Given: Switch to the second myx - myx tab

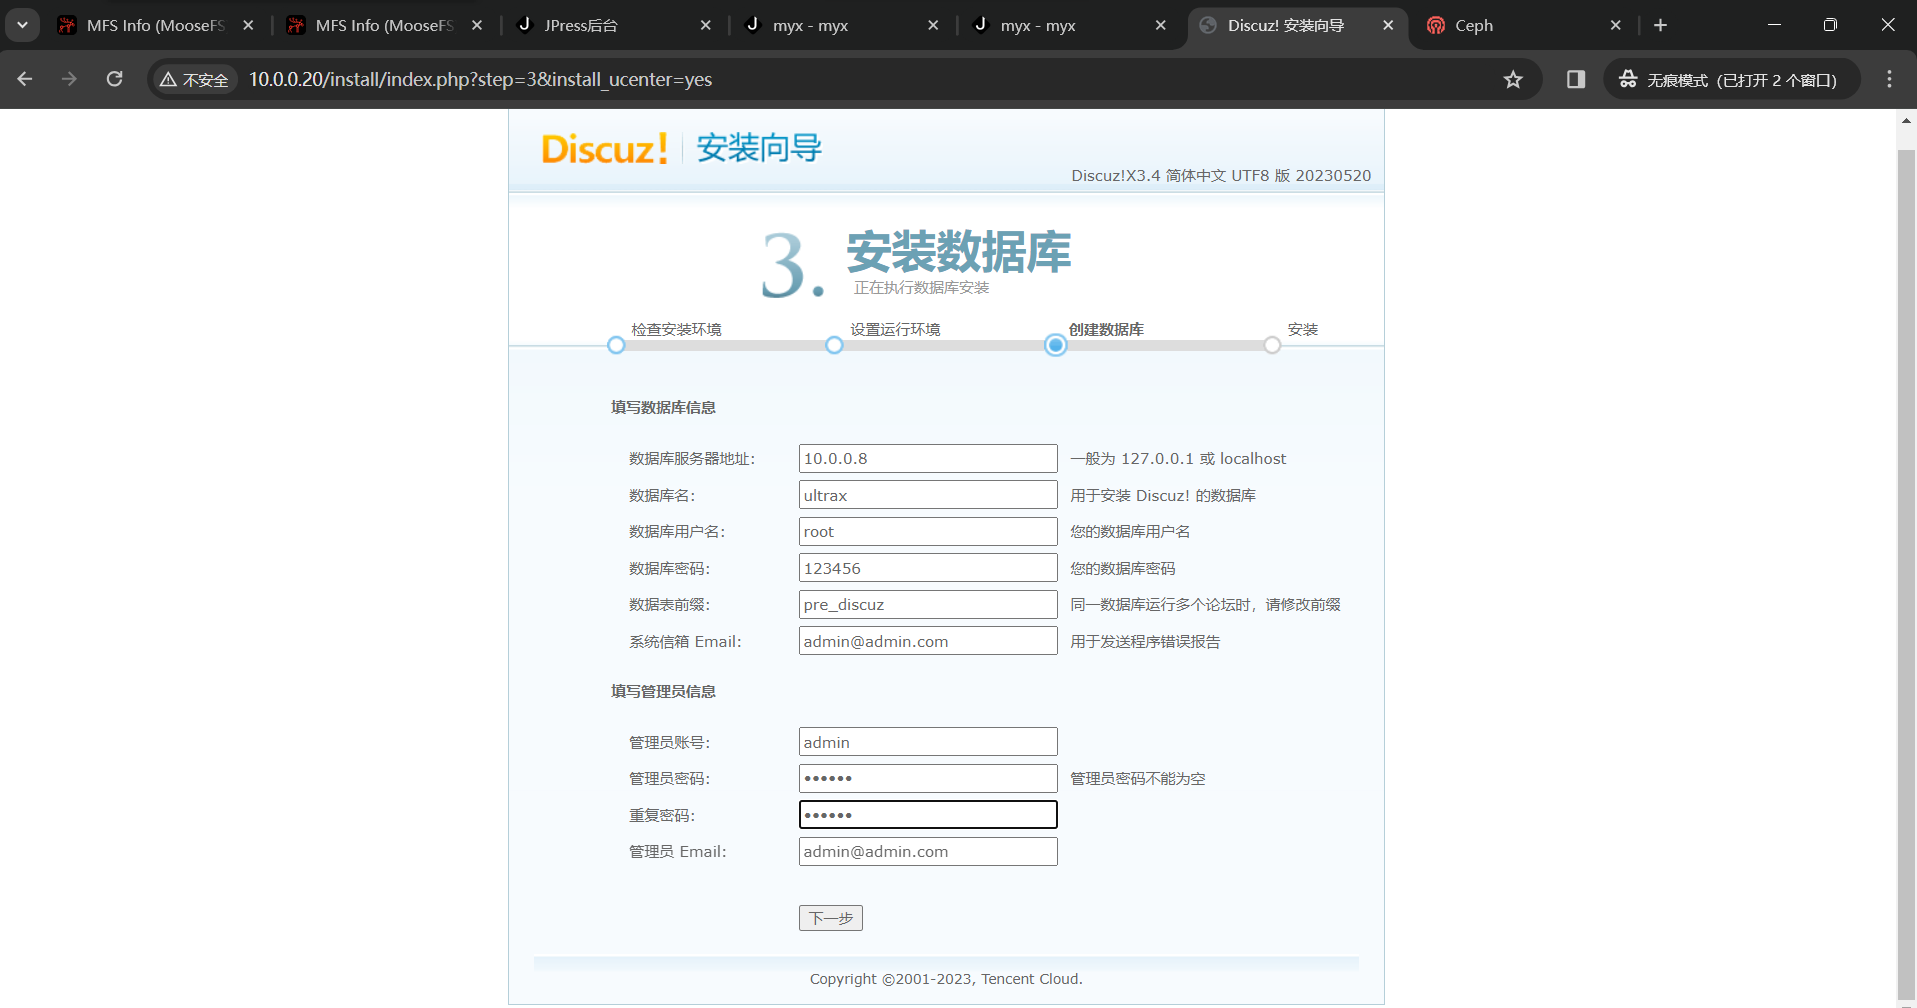Looking at the screenshot, I should point(1070,25).
